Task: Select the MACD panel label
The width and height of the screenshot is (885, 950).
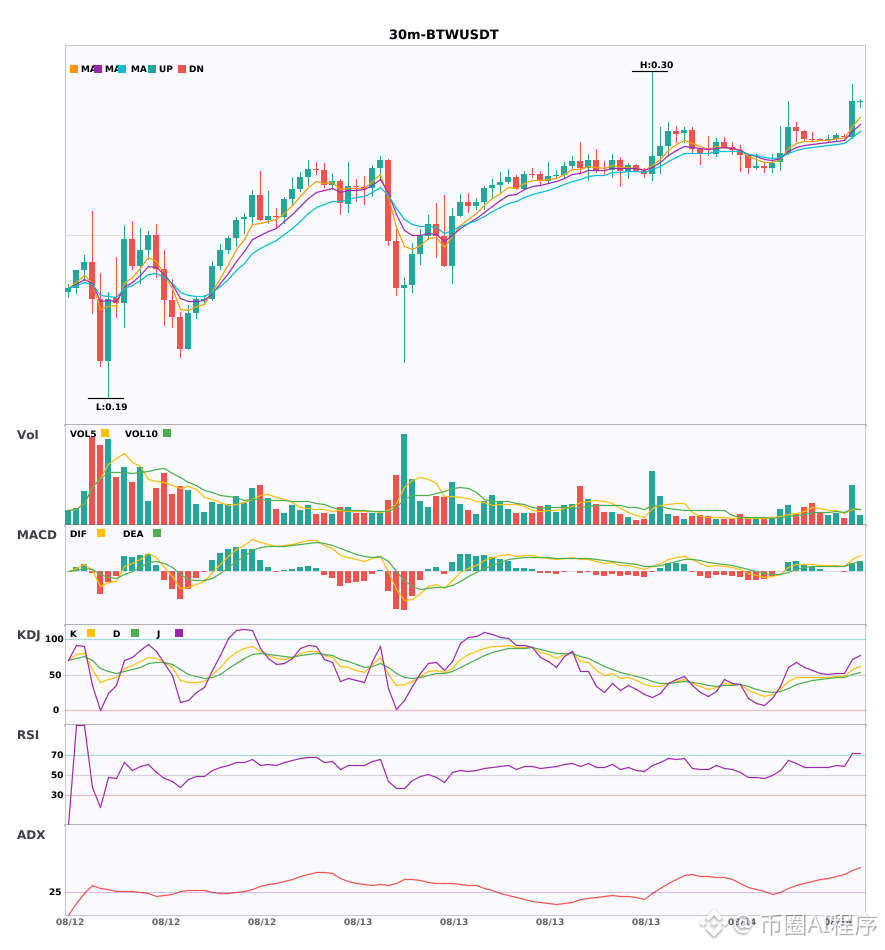Action: point(36,535)
